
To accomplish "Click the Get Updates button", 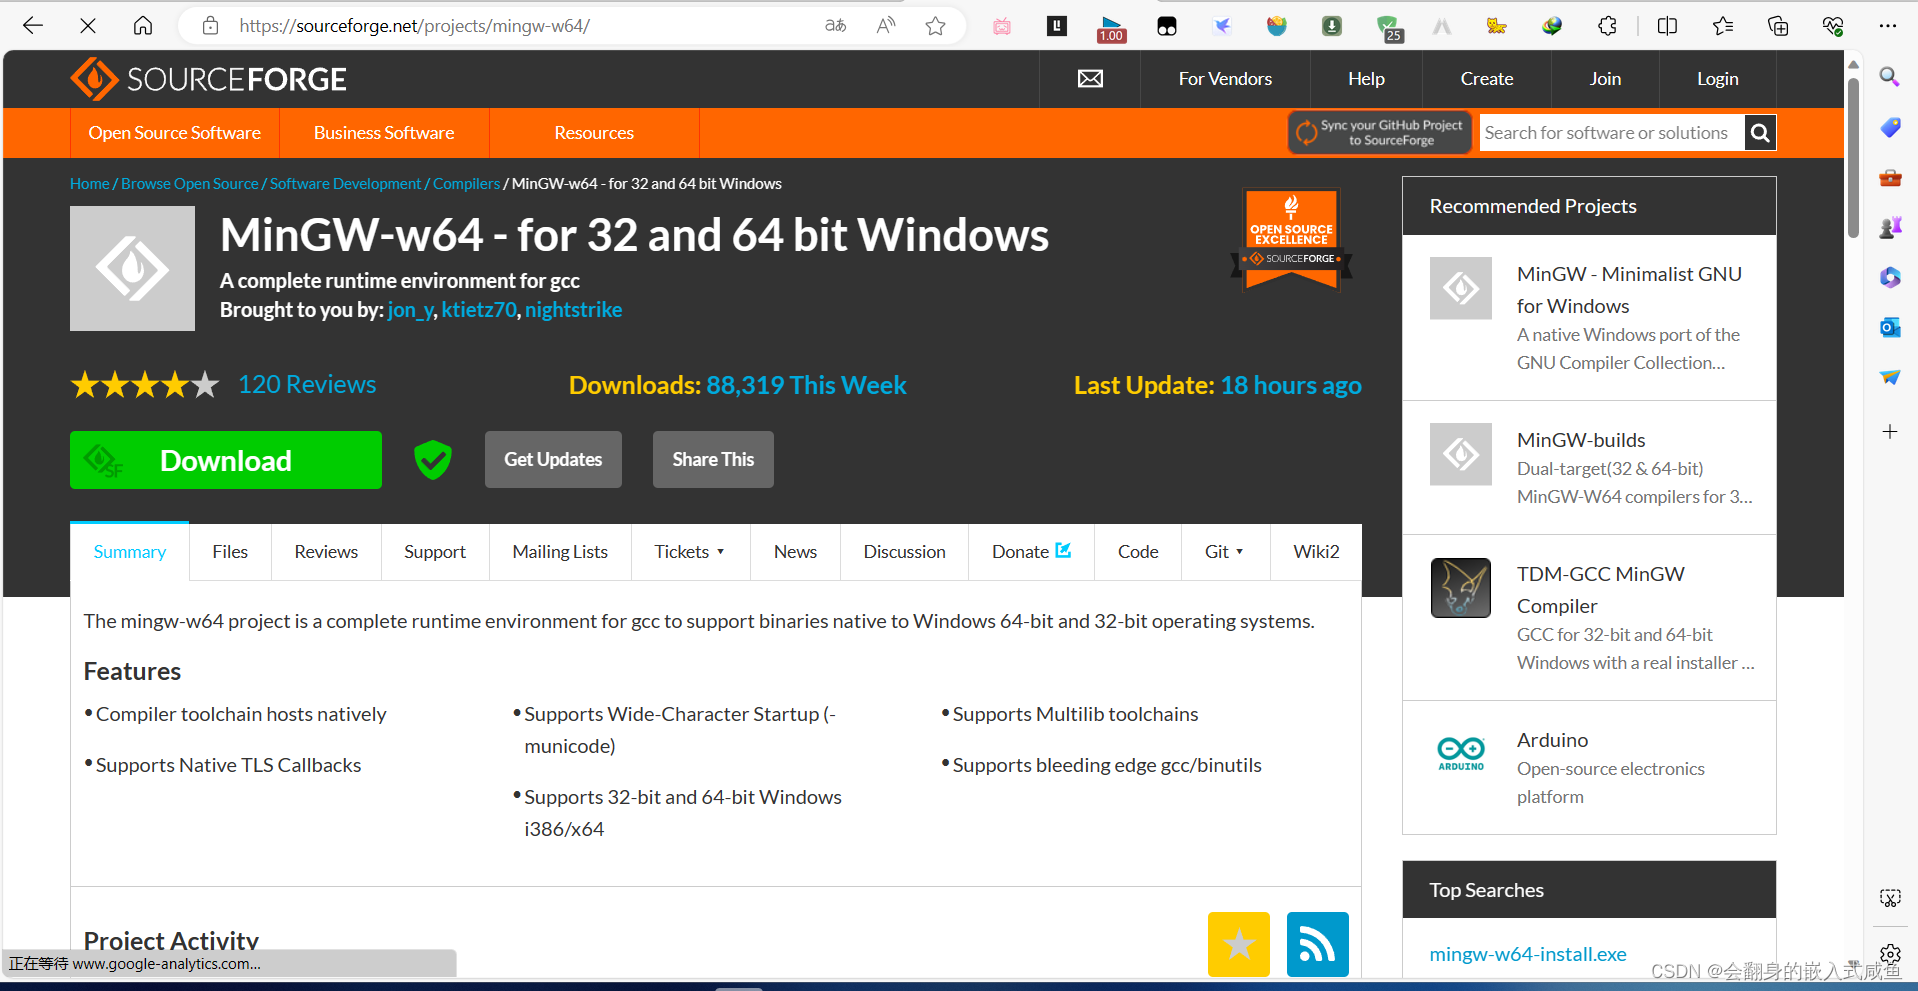I will click(553, 460).
